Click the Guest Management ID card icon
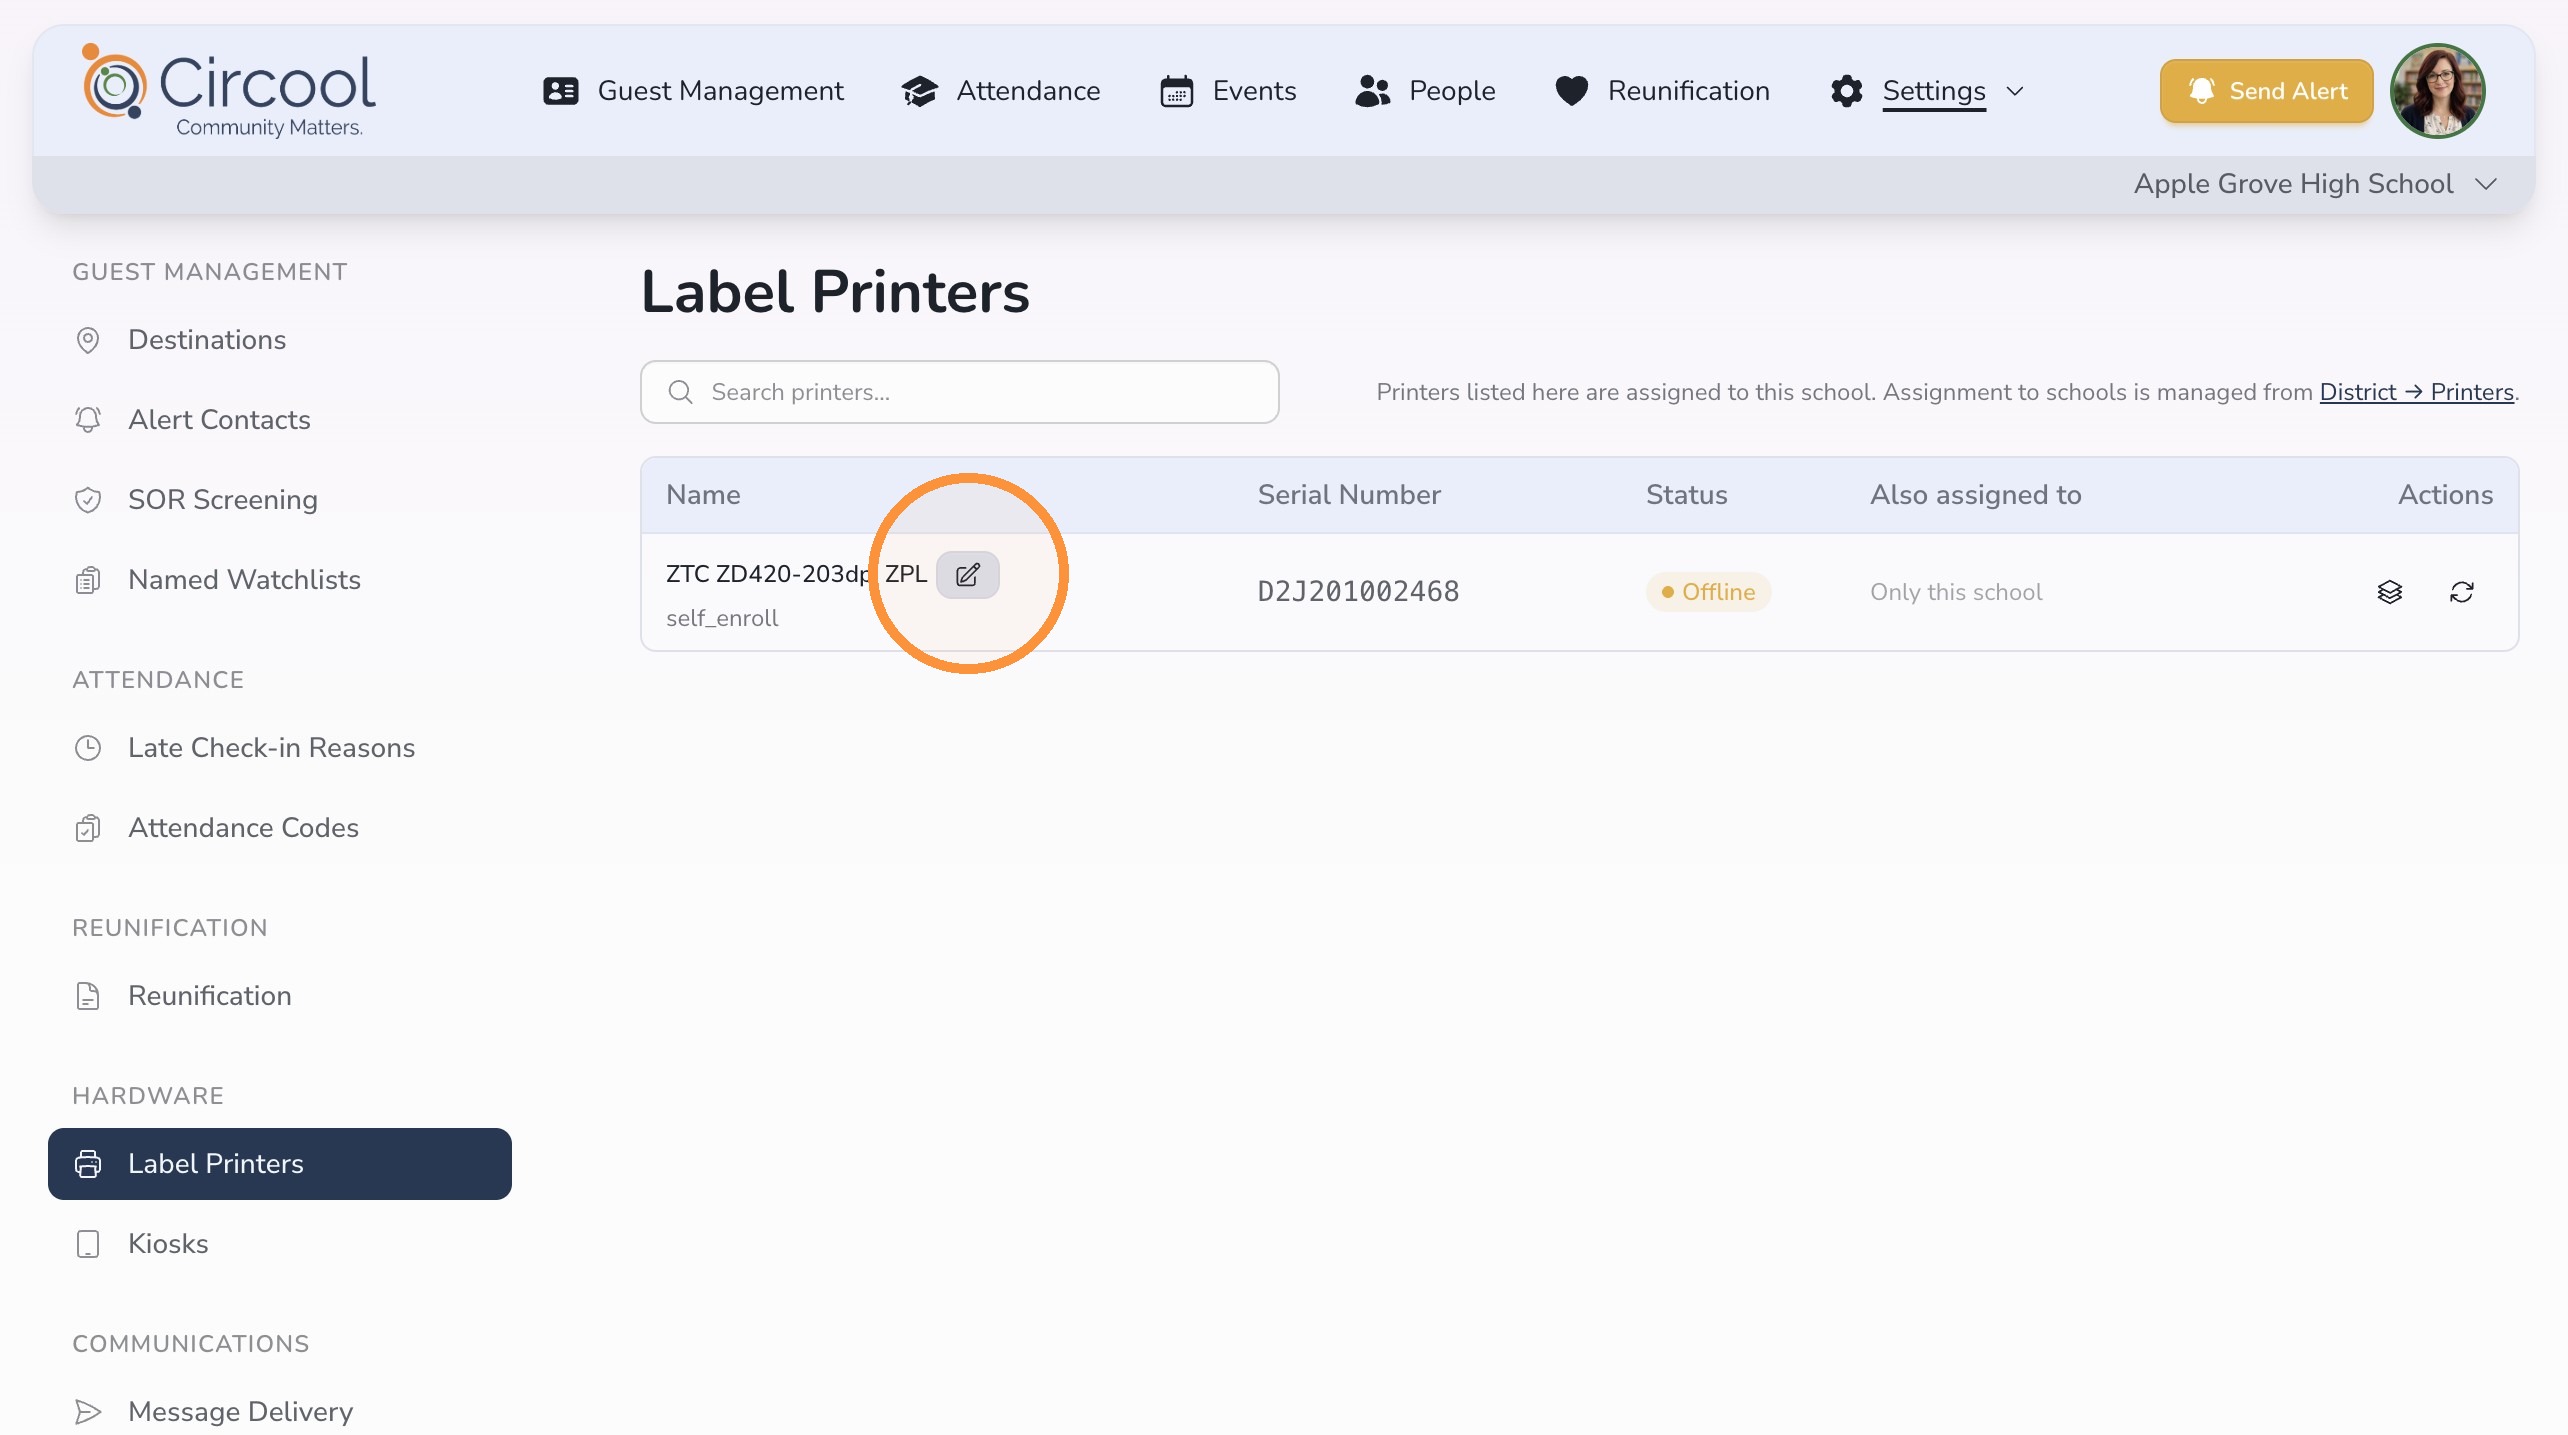 (561, 91)
